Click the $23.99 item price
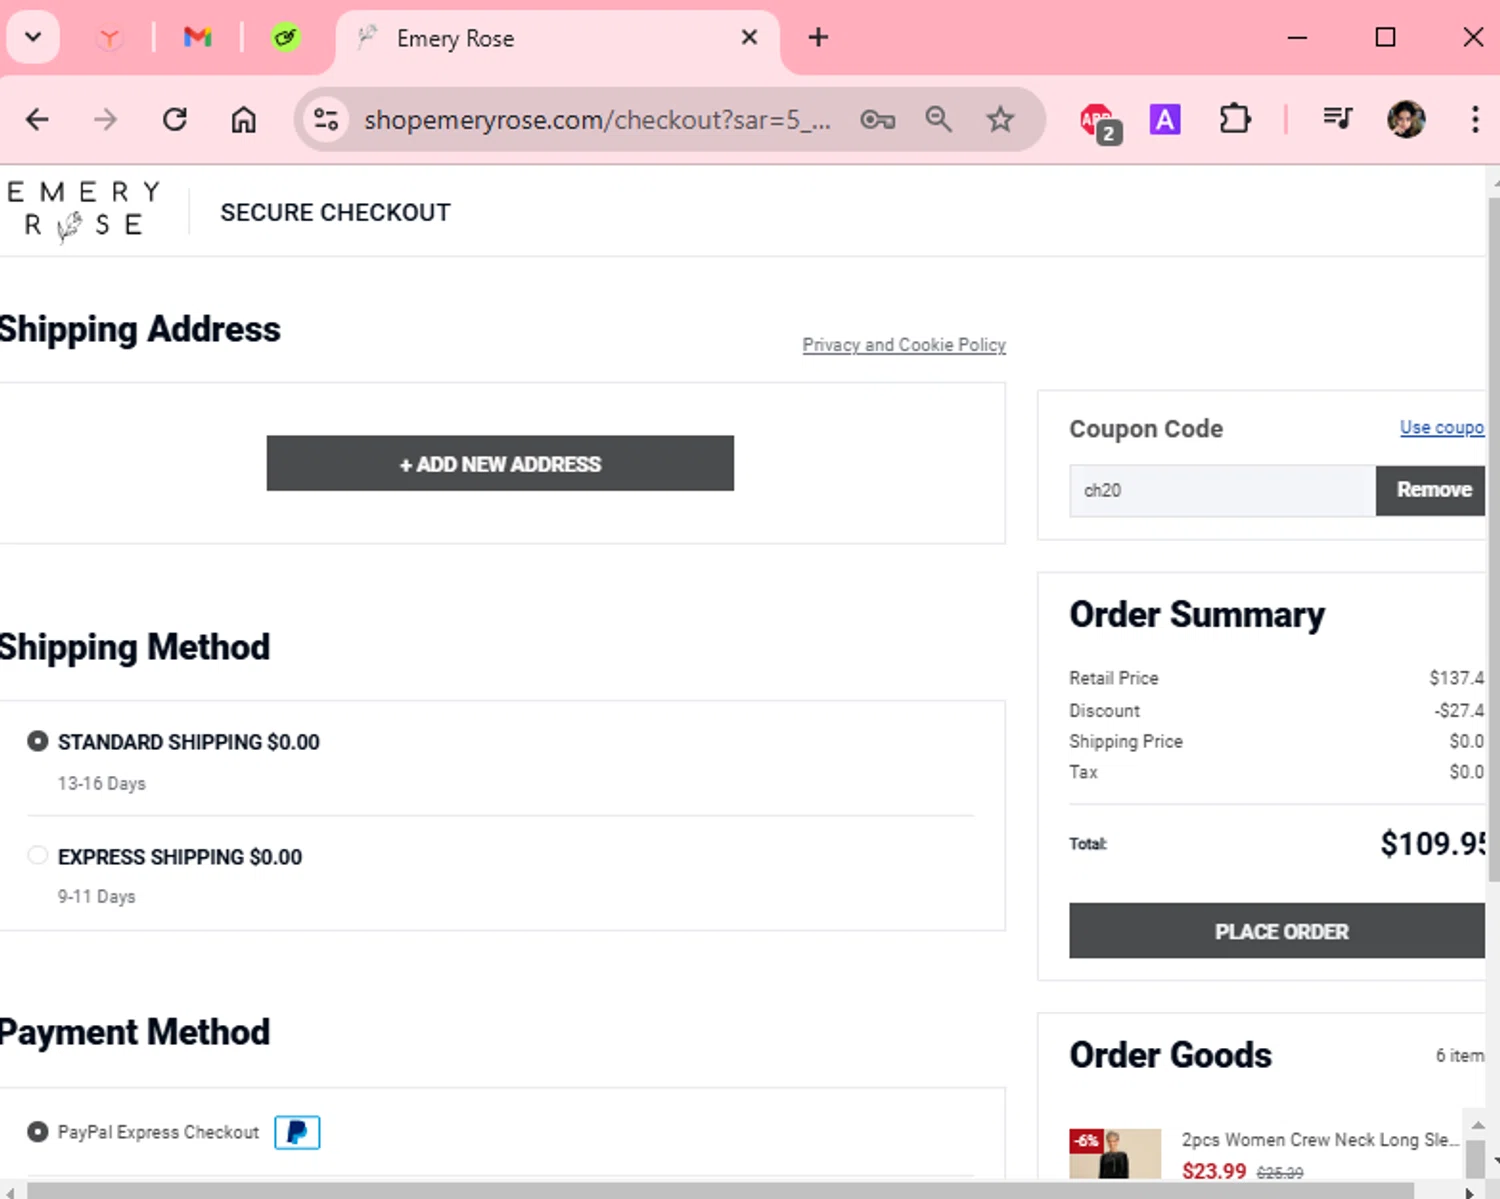Image resolution: width=1500 pixels, height=1199 pixels. click(1214, 1170)
